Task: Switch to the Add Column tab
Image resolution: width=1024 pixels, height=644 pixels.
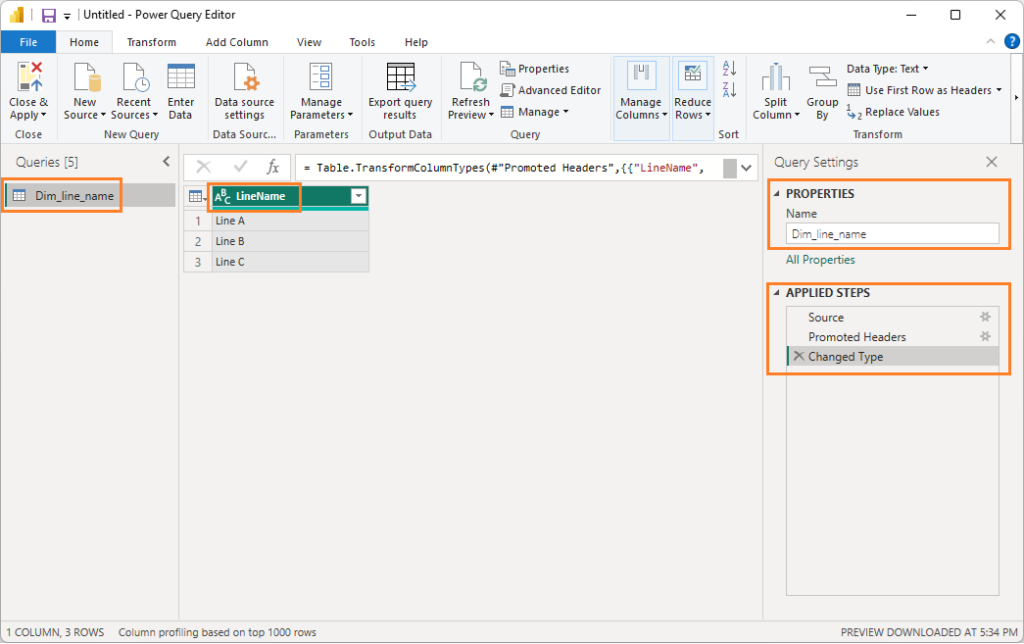Action: tap(237, 42)
